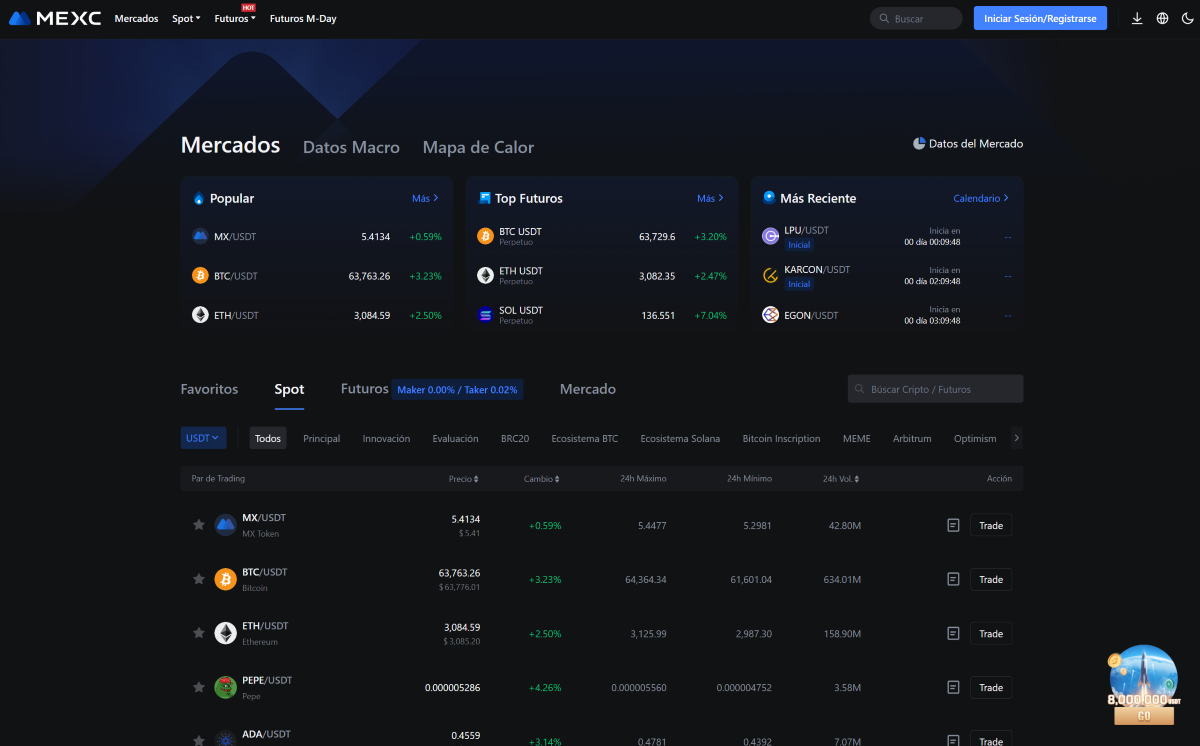Open Más in Top Futuros card
The image size is (1200, 746).
[710, 198]
